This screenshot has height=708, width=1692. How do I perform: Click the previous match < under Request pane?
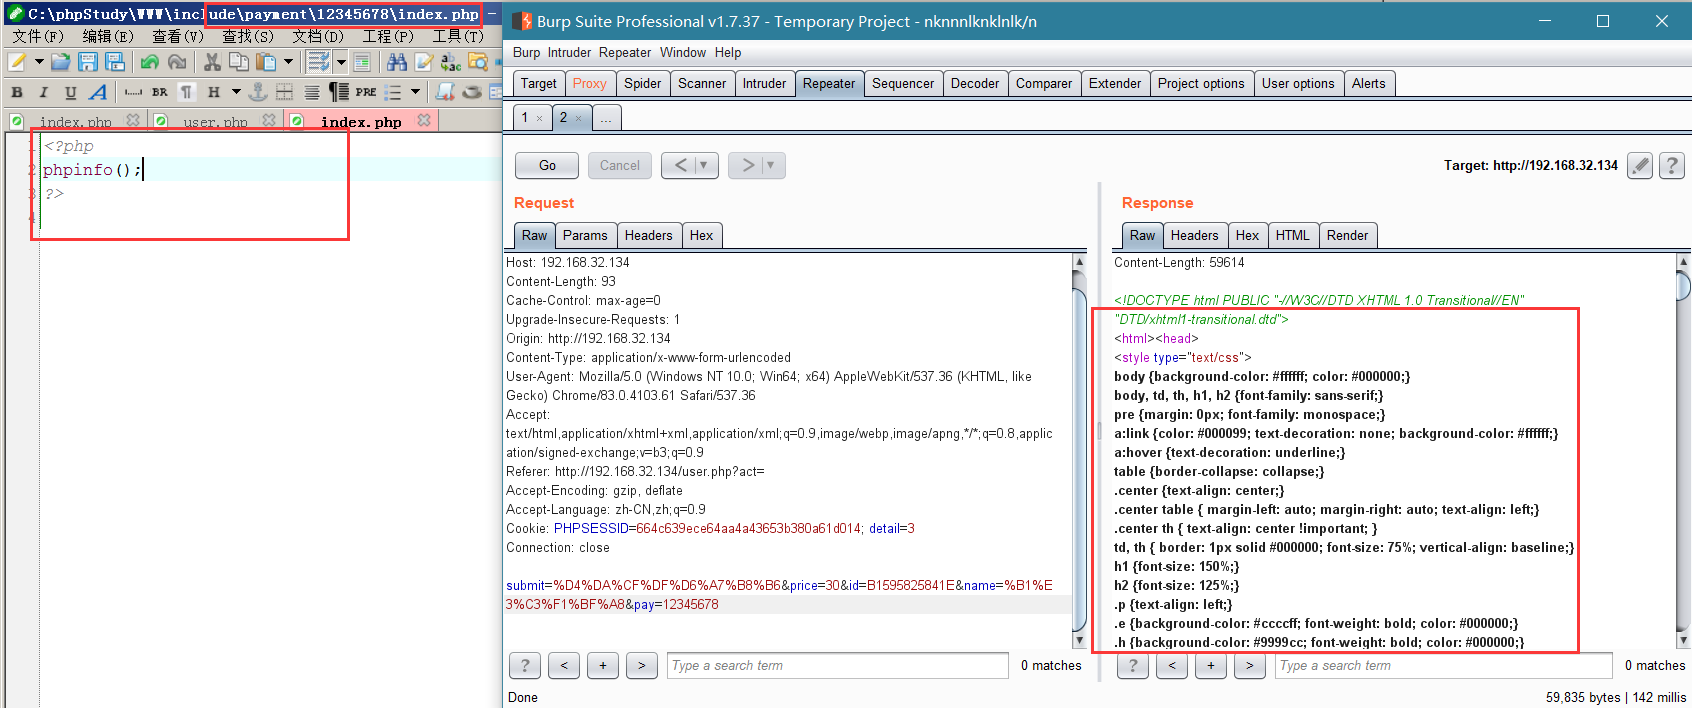point(564,666)
